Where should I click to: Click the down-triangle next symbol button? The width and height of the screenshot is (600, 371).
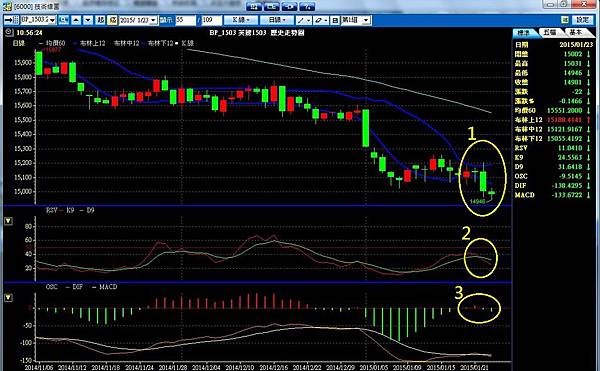(x=88, y=20)
